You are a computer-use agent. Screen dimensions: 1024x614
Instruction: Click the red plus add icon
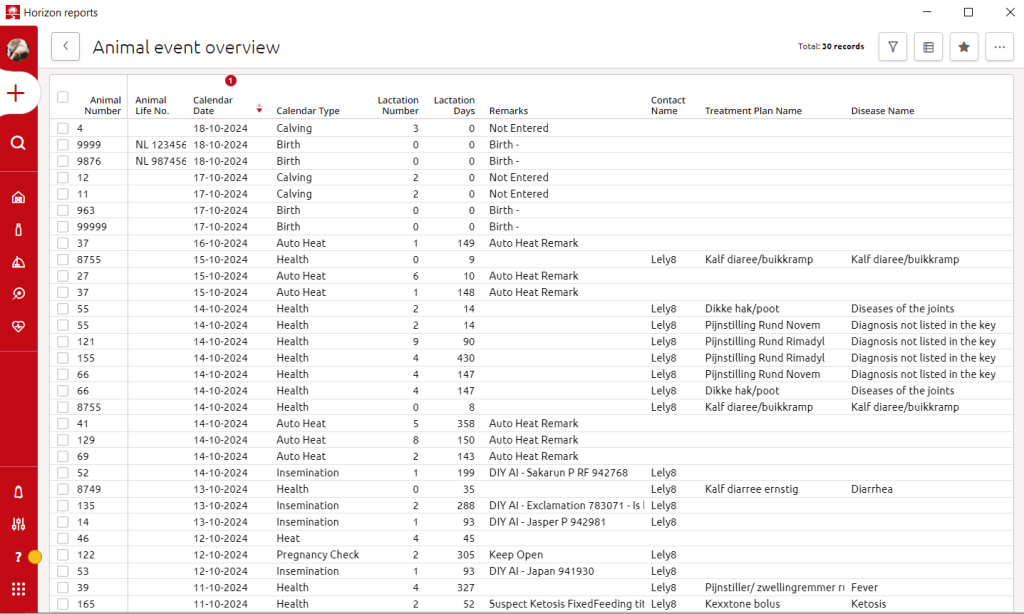(x=16, y=93)
